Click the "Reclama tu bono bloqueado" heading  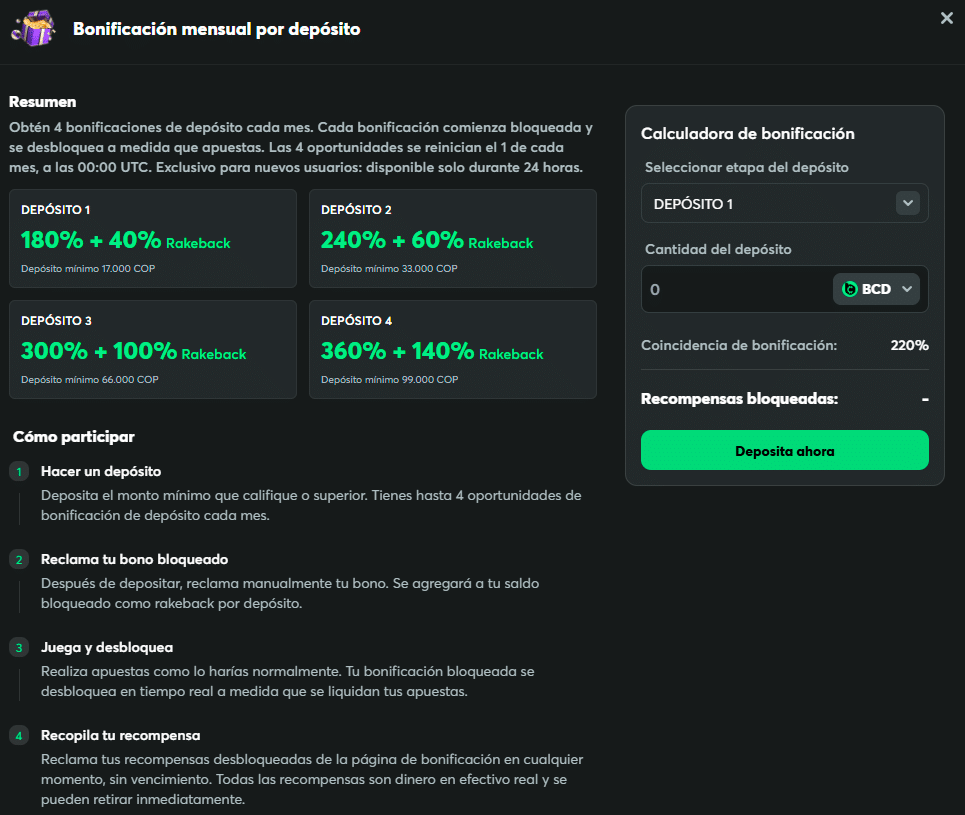click(x=134, y=560)
